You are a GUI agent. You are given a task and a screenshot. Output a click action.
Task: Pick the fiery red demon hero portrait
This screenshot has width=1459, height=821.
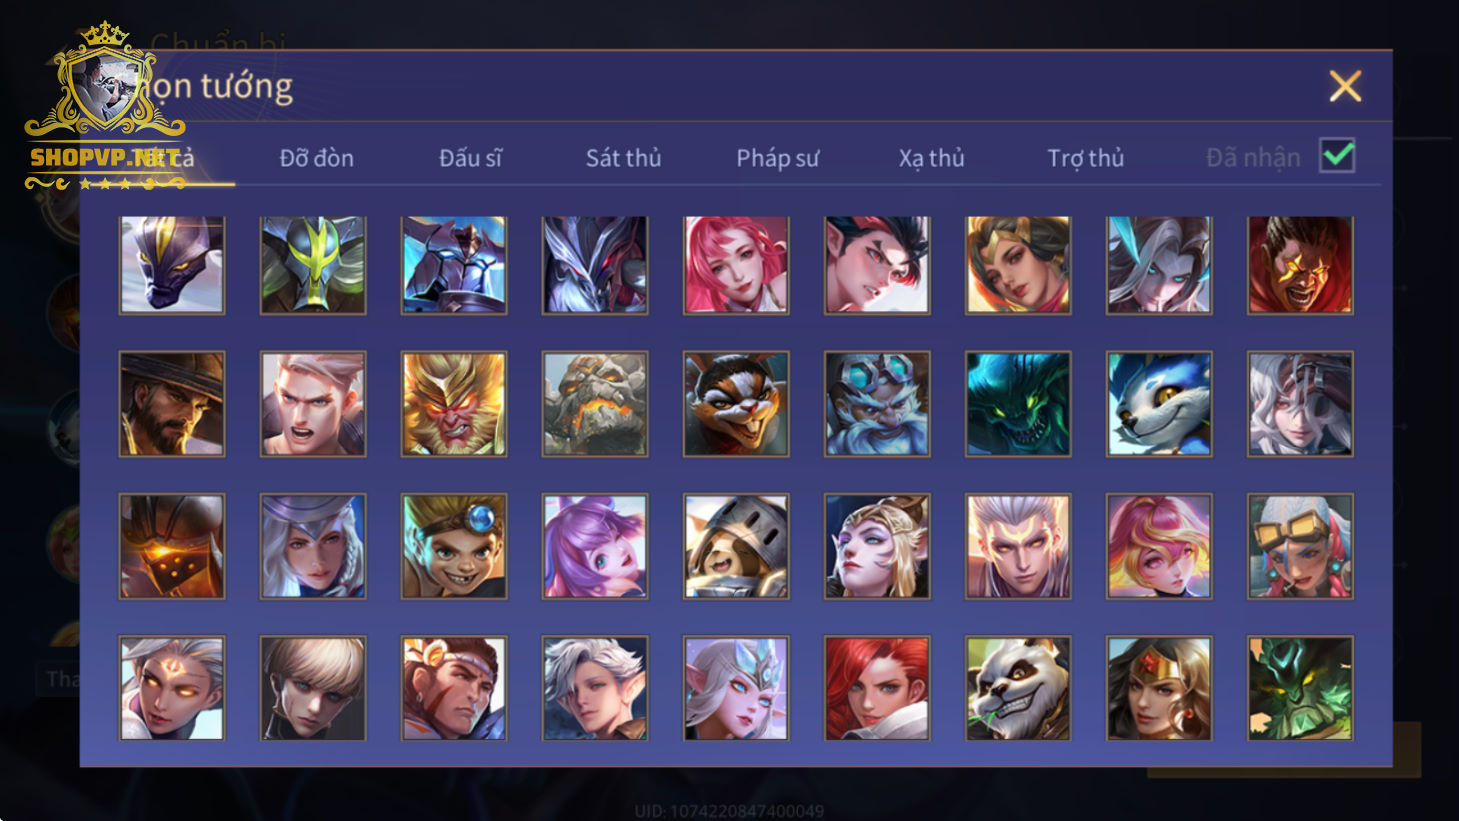pyautogui.click(x=1300, y=264)
